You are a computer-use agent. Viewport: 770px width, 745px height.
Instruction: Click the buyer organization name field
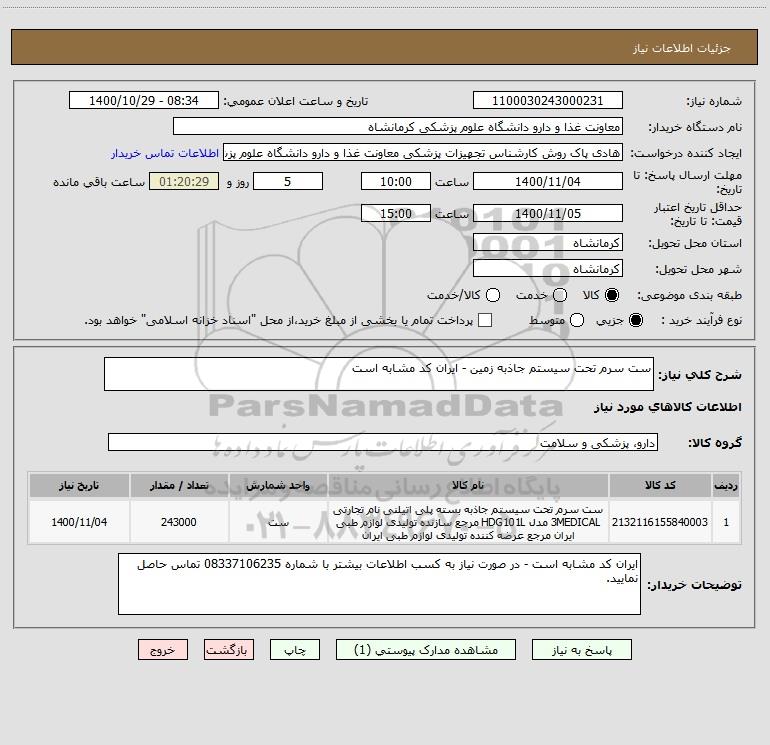point(398,127)
